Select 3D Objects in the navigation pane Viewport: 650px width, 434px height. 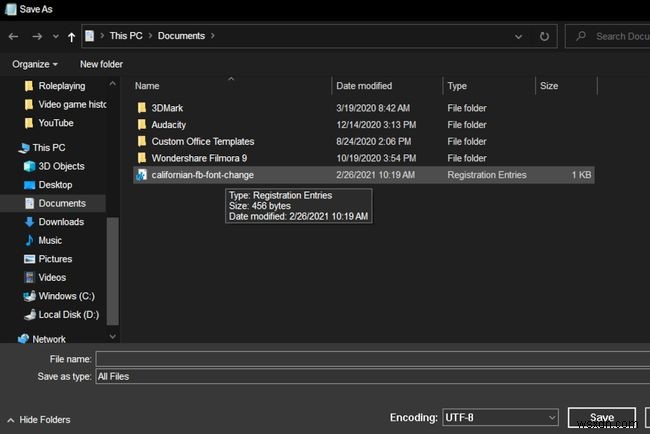(x=54, y=166)
